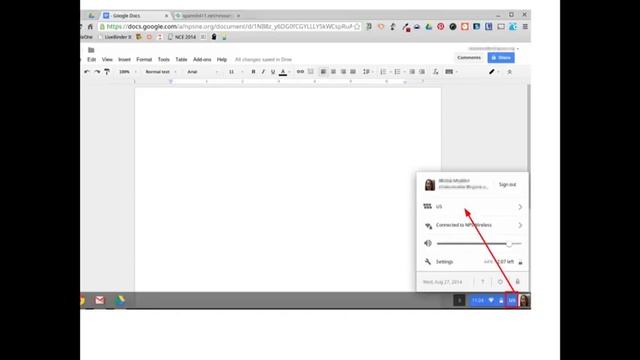
Task: Open the Edit menu
Action: coord(91,60)
